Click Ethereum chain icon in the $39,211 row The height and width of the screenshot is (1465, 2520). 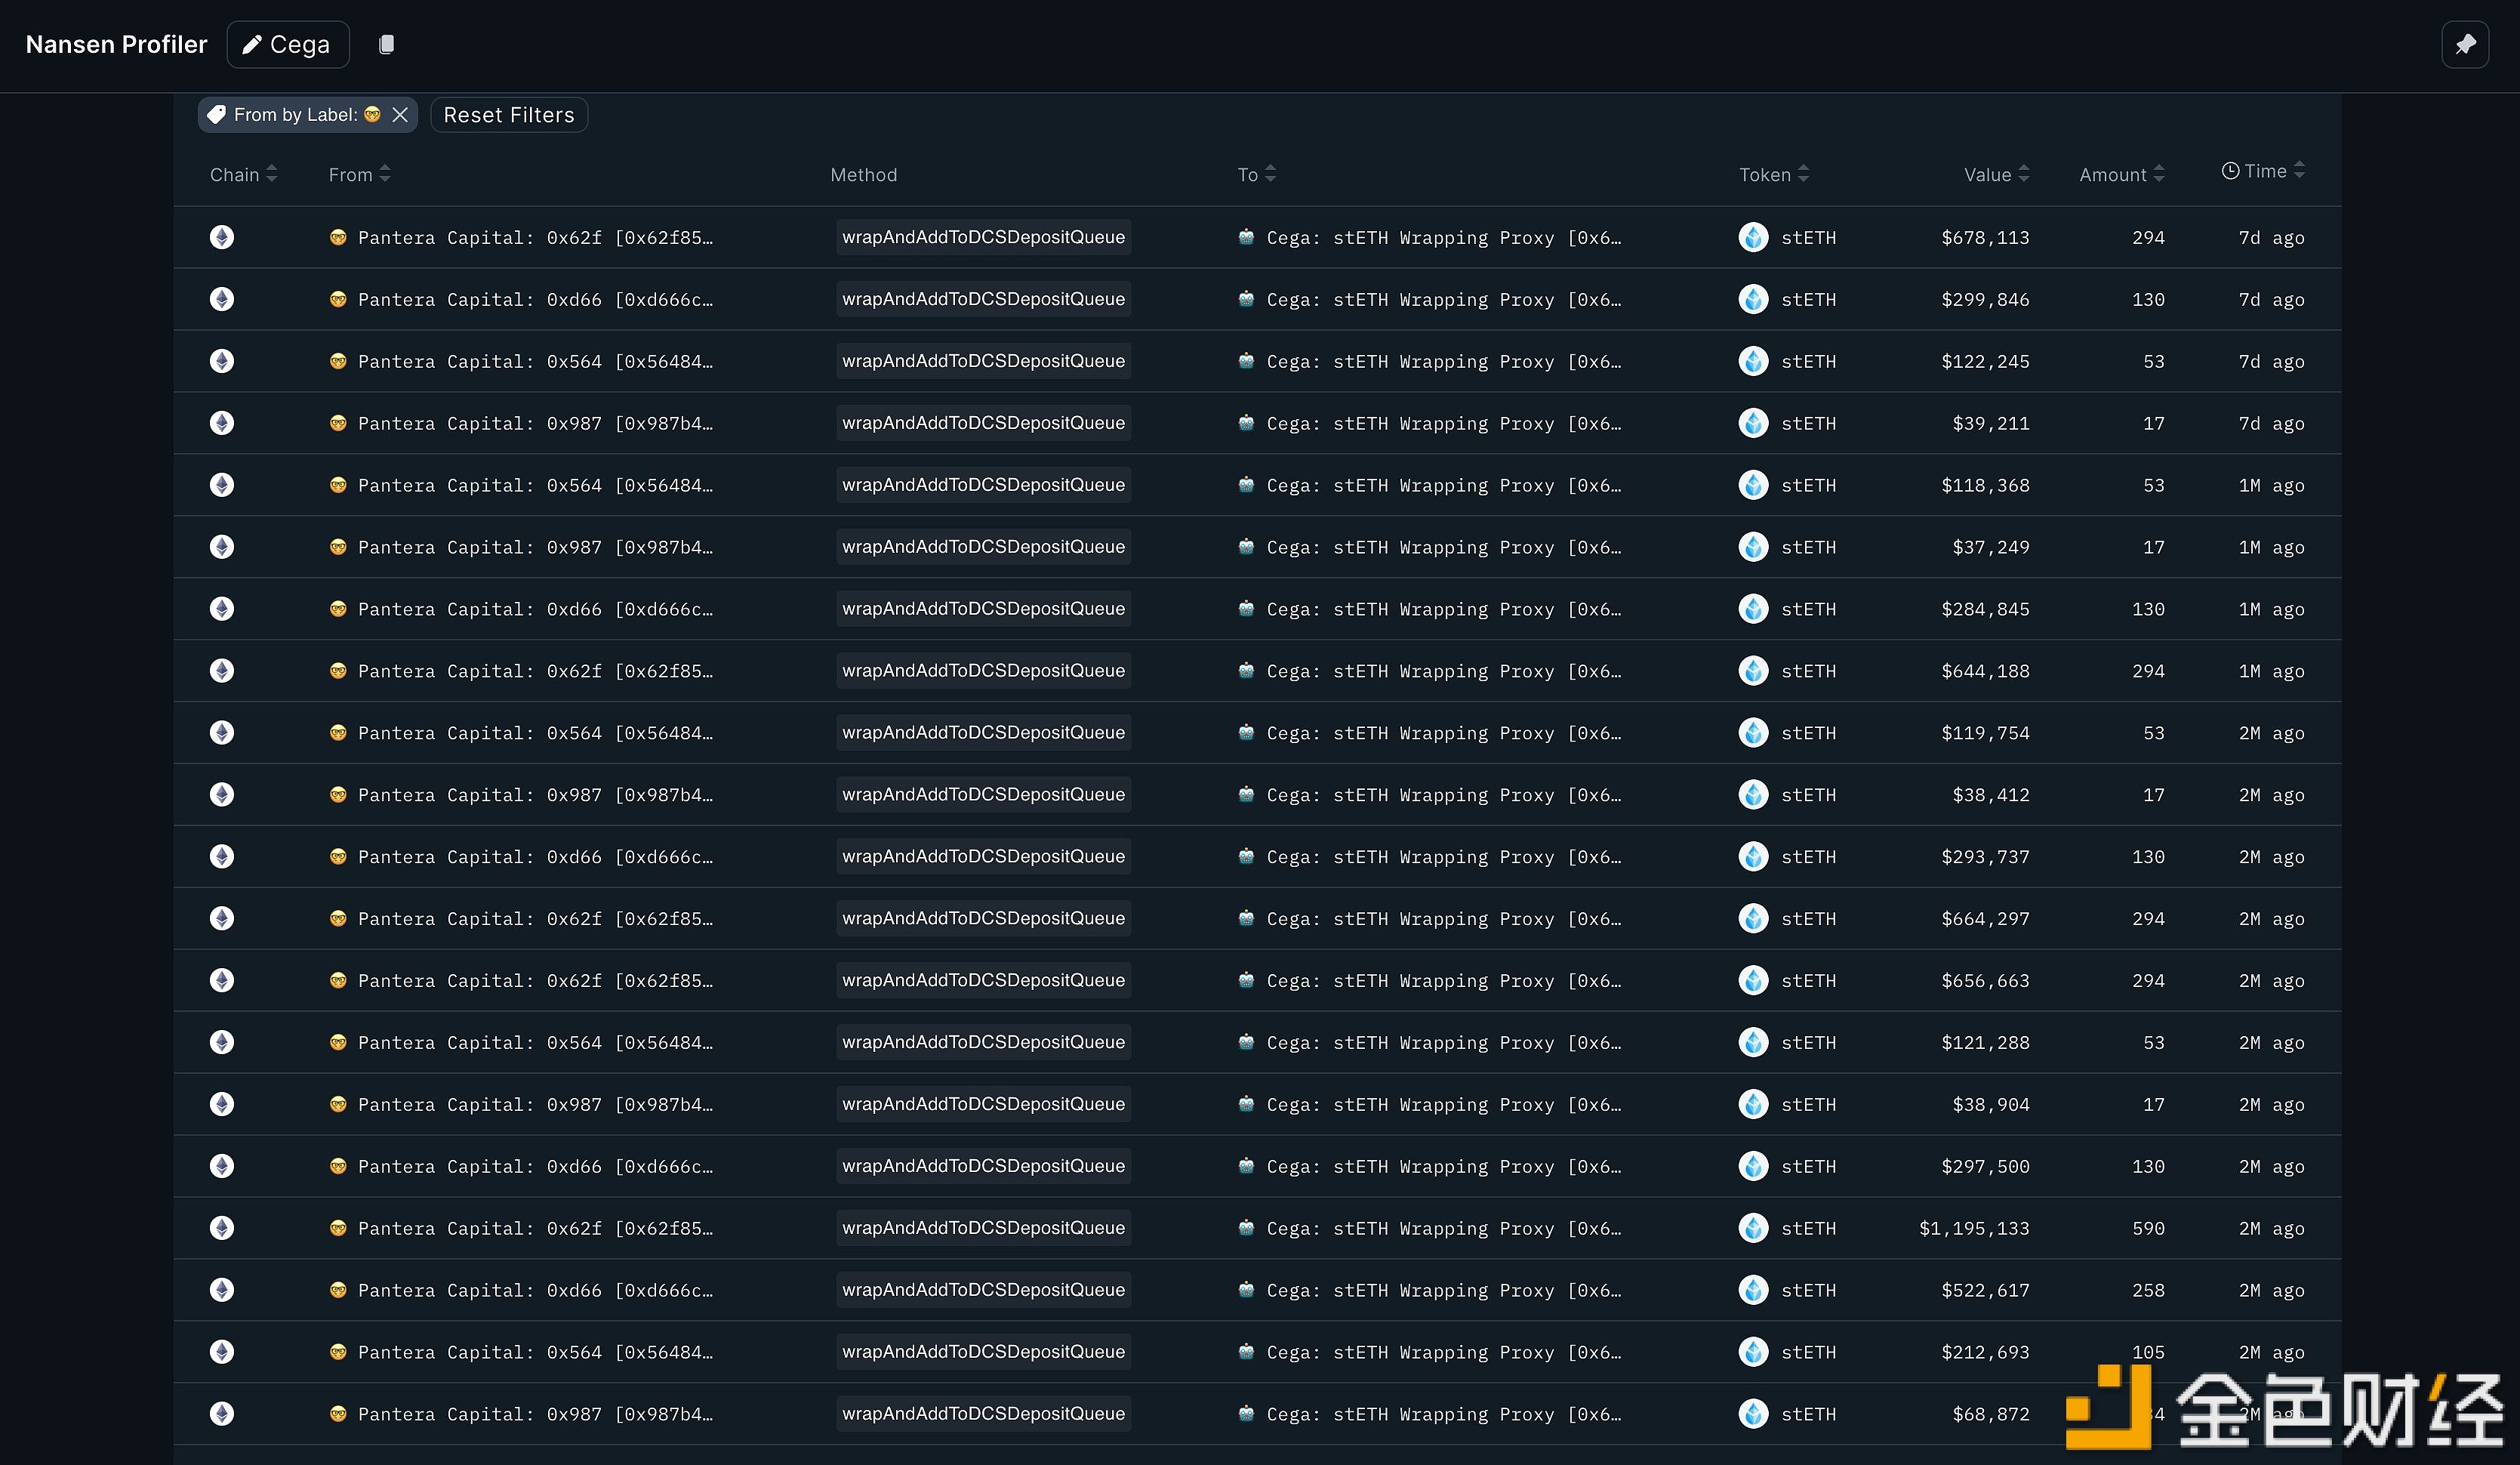222,423
